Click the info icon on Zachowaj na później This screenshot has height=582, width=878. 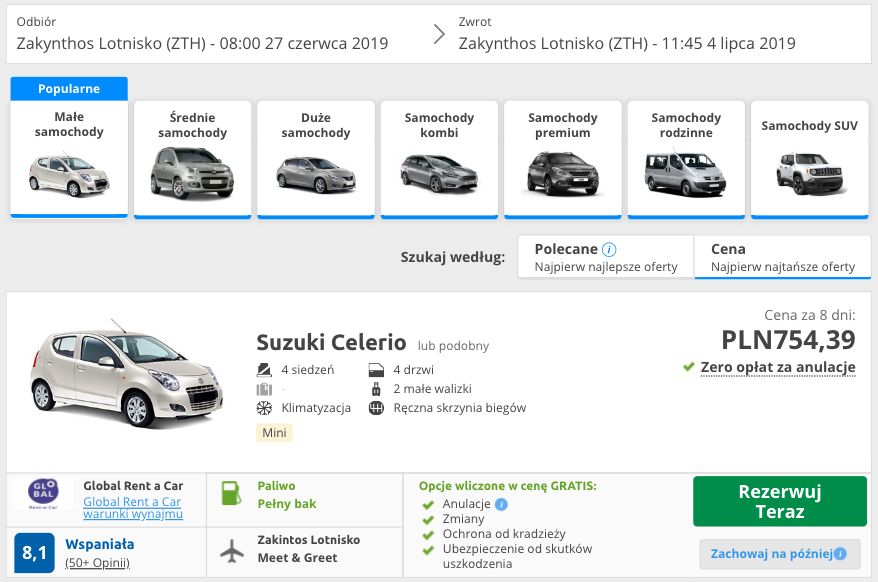(840, 554)
